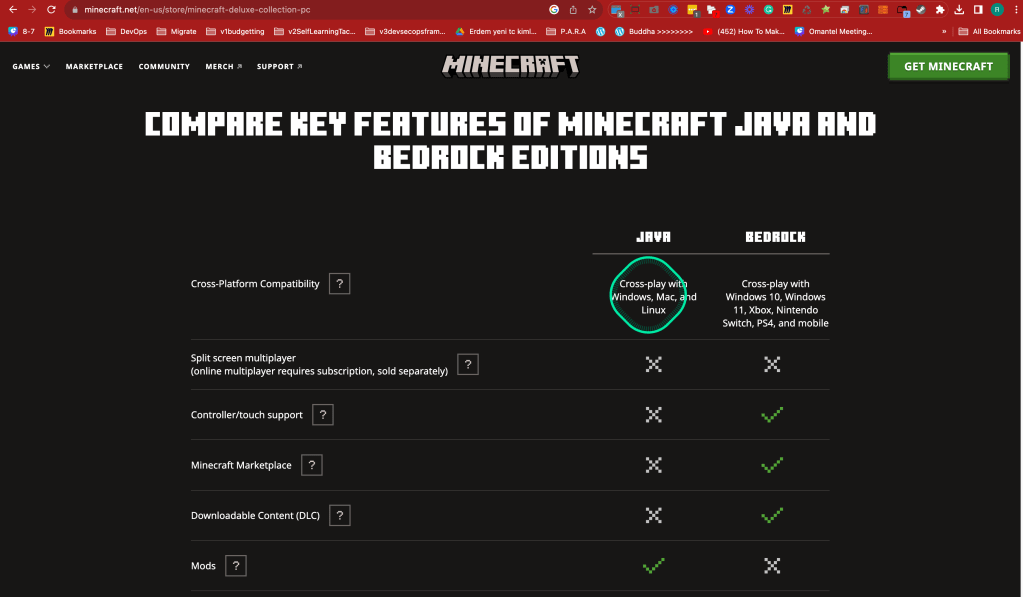
Task: Click the Java checkmark in the Mods row
Action: click(x=653, y=566)
